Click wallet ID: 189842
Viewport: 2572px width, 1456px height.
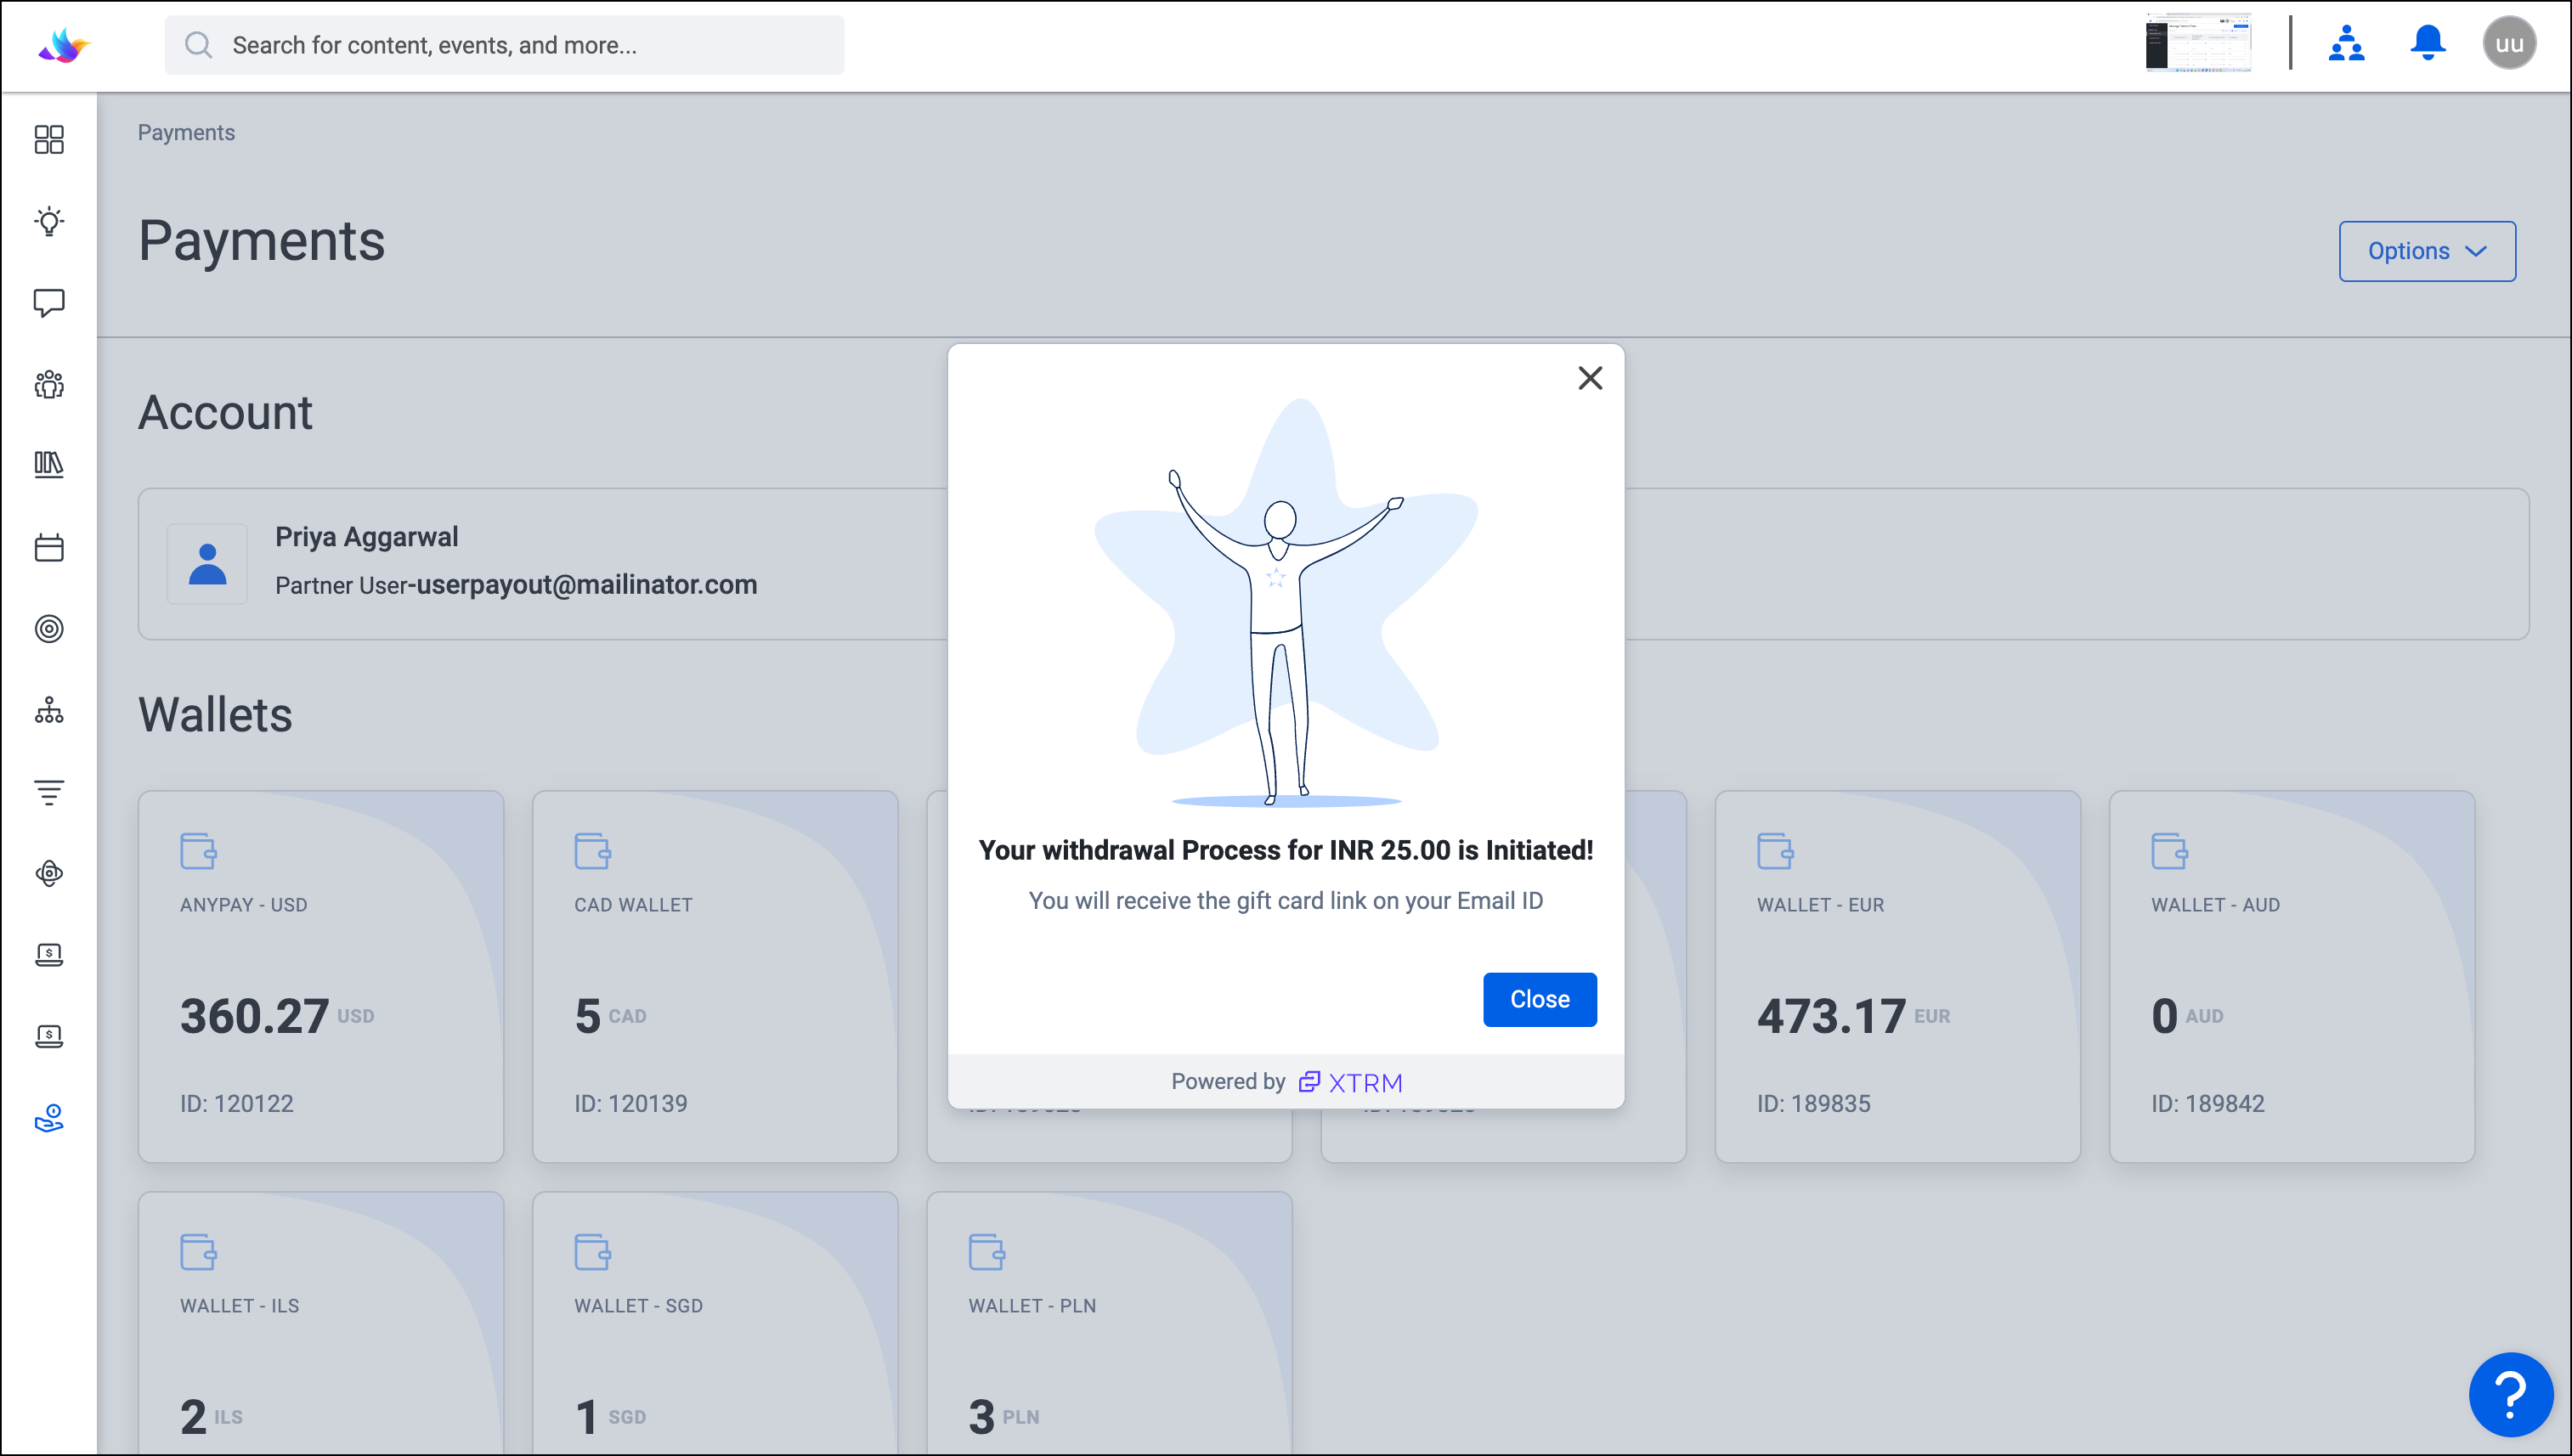pos(2208,1104)
